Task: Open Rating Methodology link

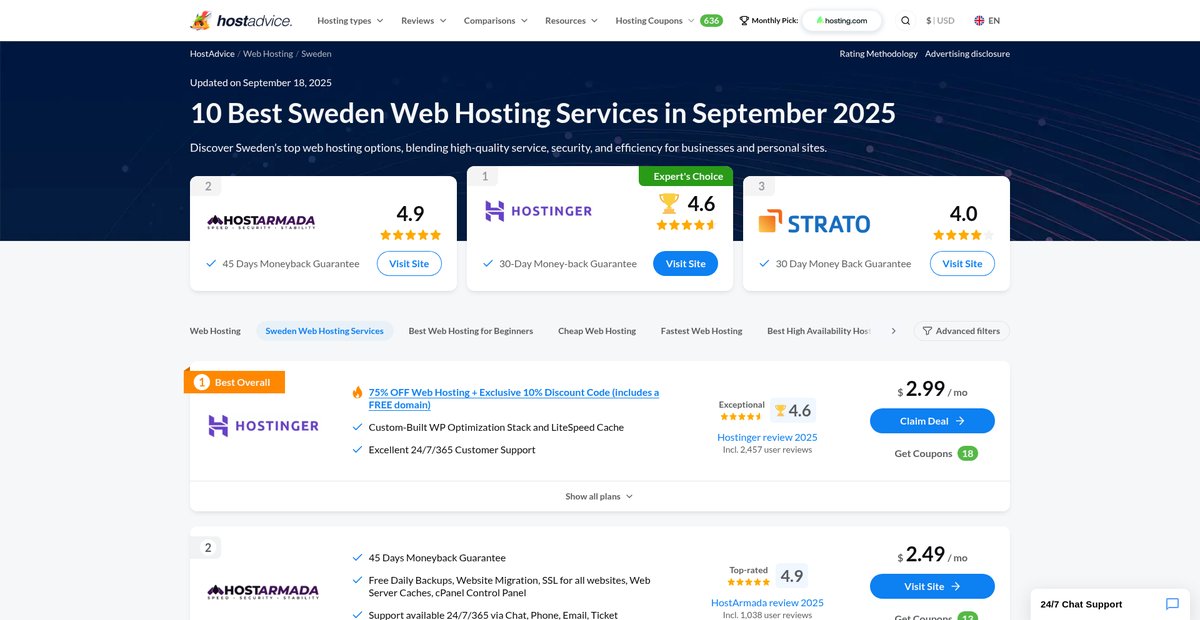Action: coord(878,54)
